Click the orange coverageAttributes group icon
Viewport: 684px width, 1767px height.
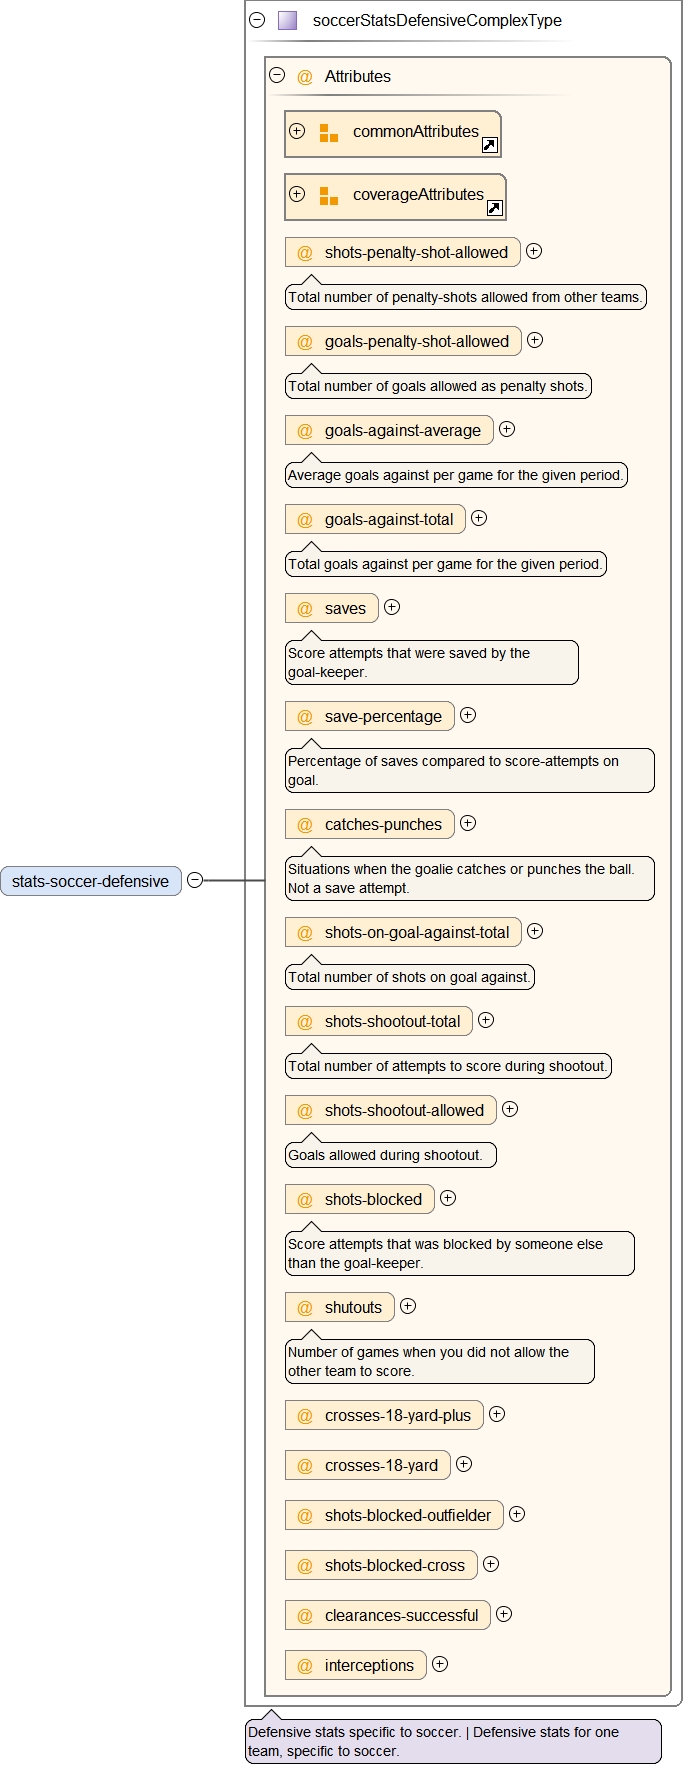click(328, 196)
